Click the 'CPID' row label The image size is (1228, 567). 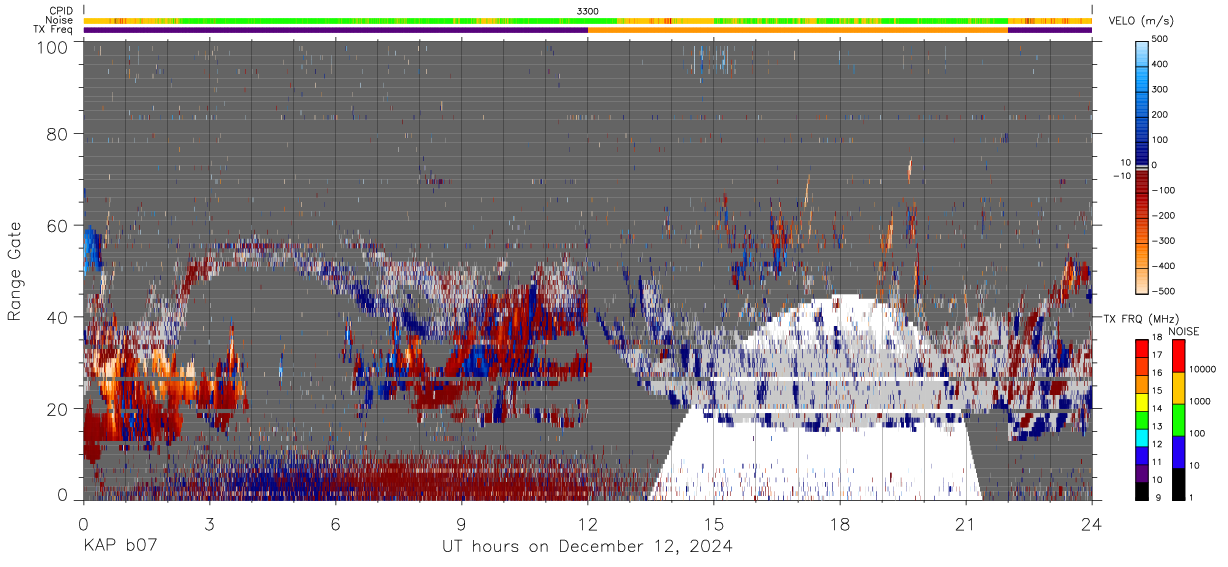coord(61,11)
